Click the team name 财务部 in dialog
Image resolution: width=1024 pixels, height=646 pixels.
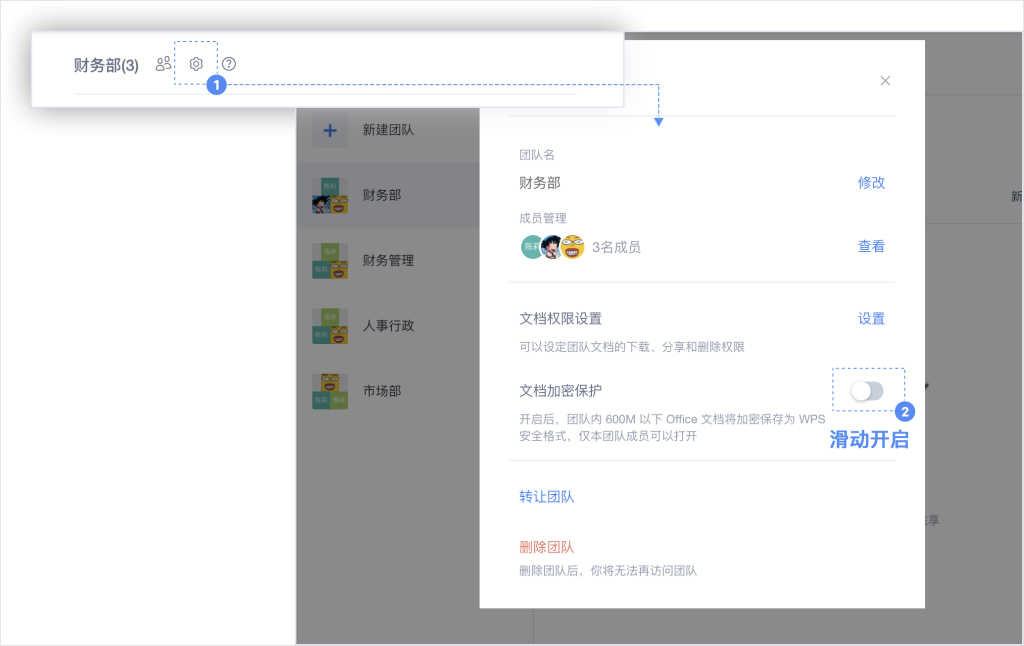[539, 183]
